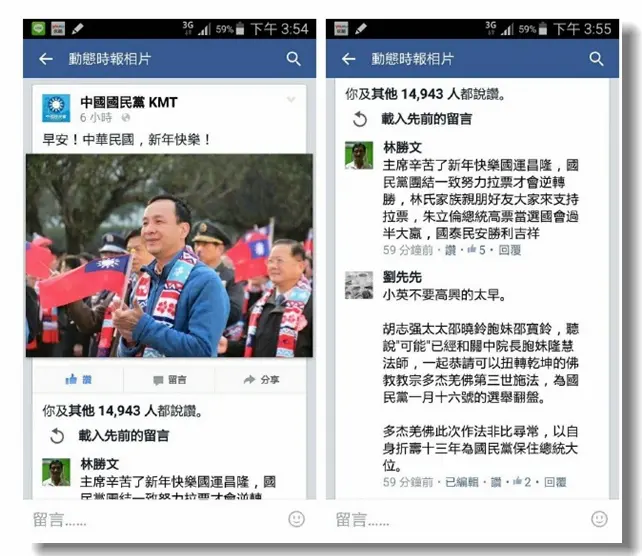Focus the 留言 comment field on left

pyautogui.click(x=156, y=520)
